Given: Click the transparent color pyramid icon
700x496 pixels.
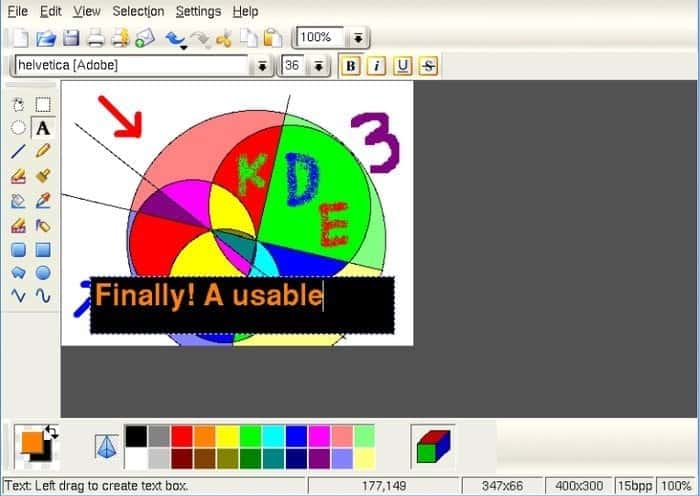Looking at the screenshot, I should [106, 446].
